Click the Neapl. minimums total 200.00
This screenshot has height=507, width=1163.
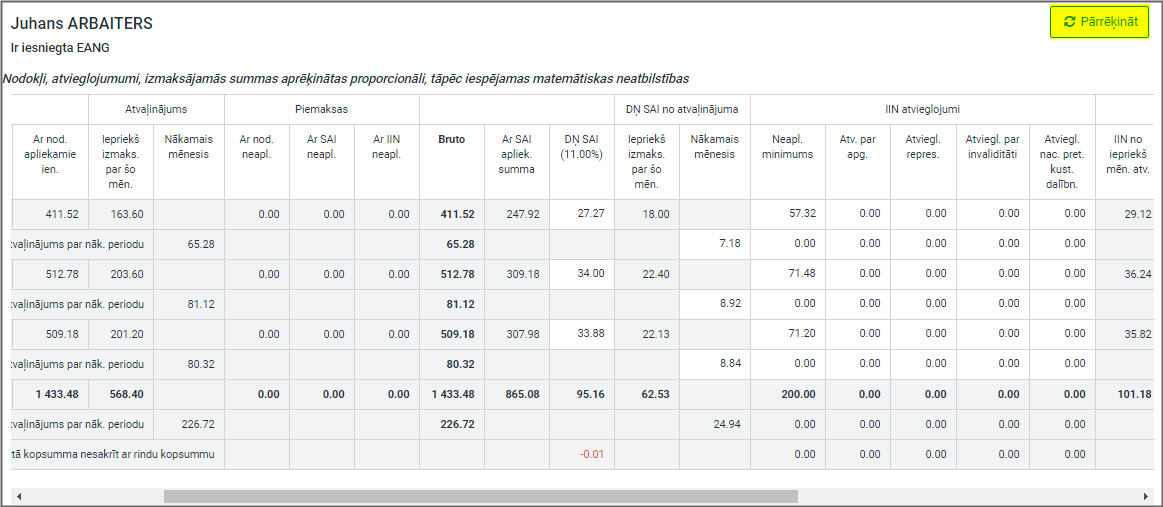pos(798,394)
